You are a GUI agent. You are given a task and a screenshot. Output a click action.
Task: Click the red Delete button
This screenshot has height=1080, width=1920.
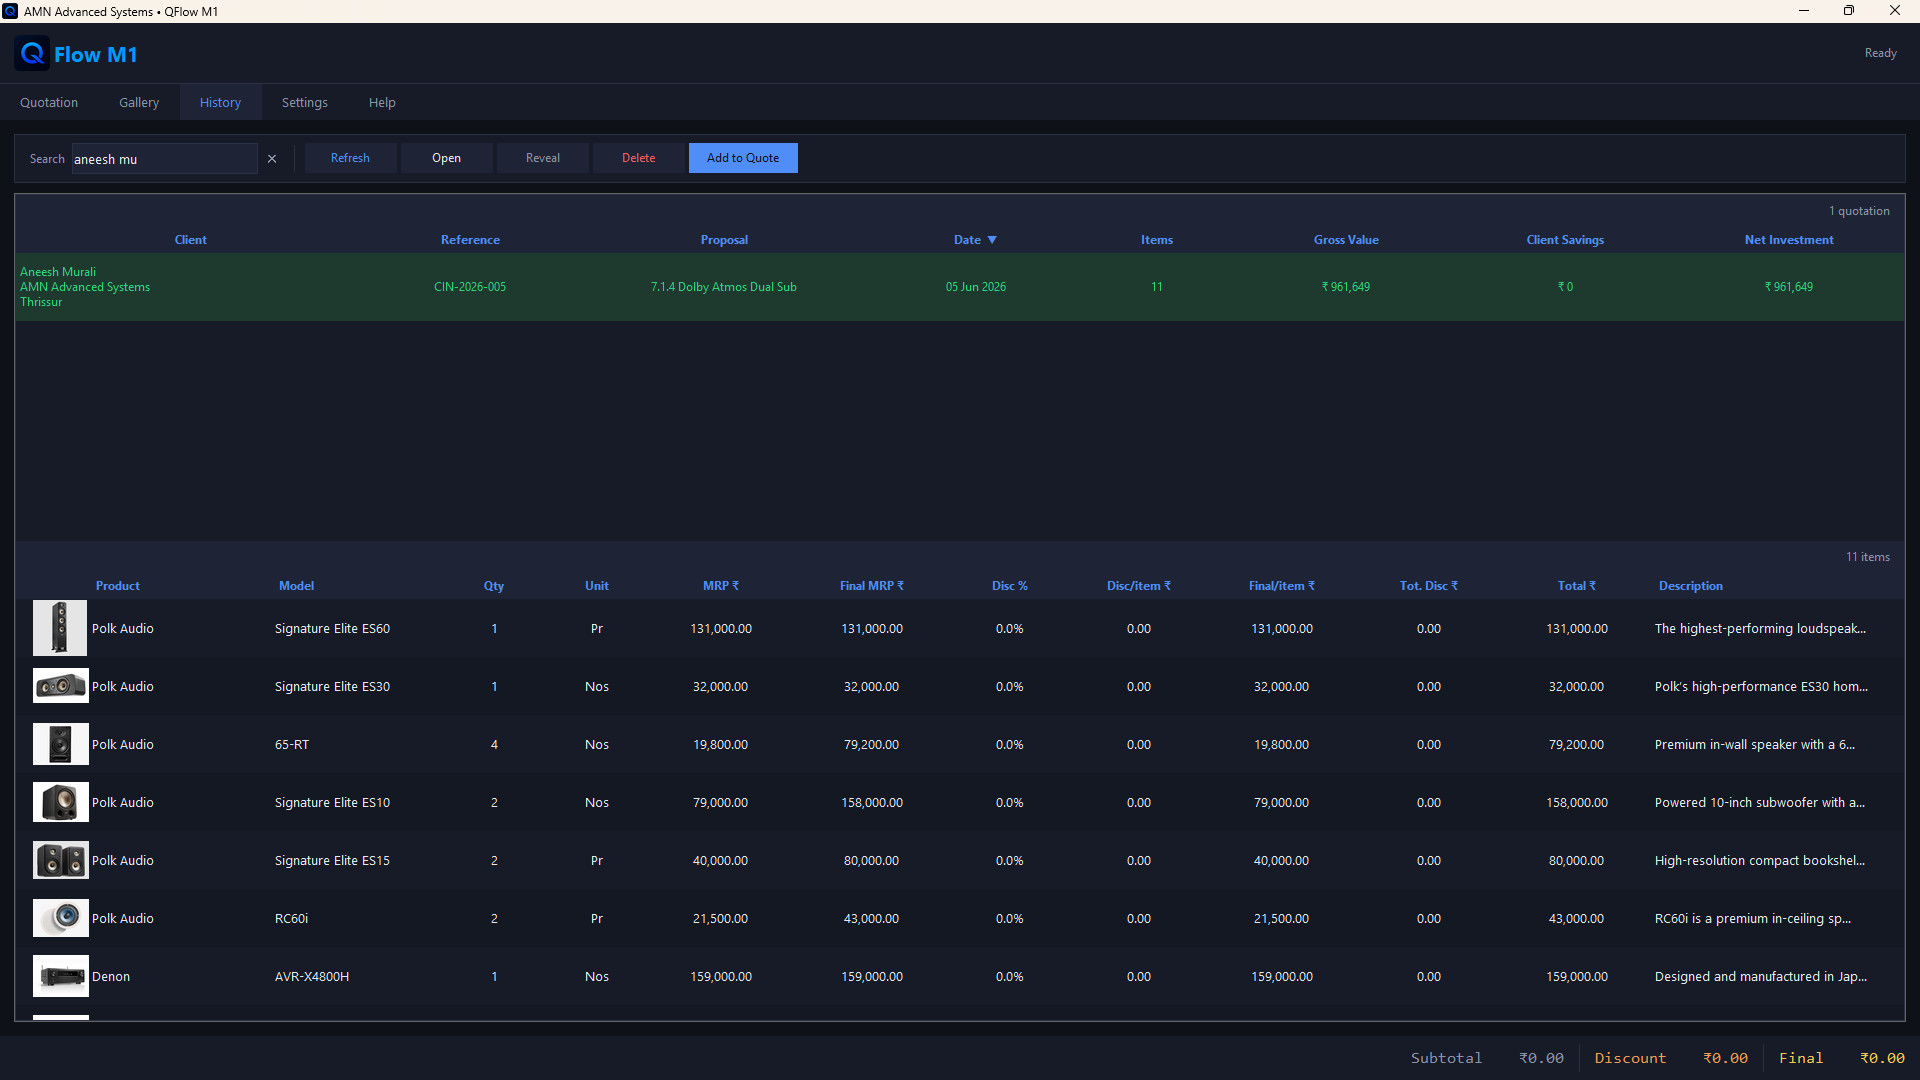639,158
